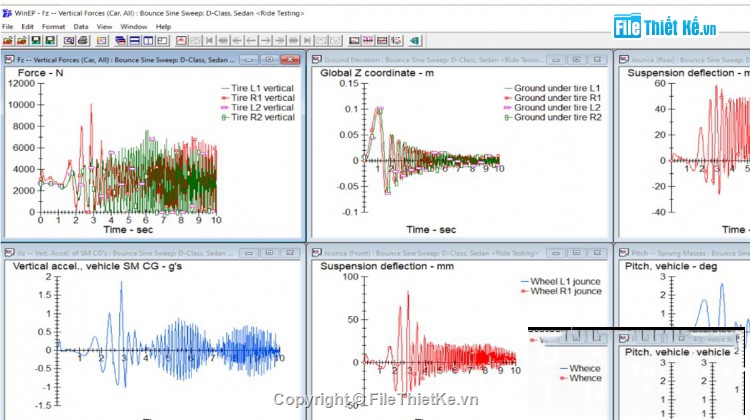Select the Fz Vertical Forces window title bar
Viewport: 750px width, 420px height.
(x=152, y=60)
